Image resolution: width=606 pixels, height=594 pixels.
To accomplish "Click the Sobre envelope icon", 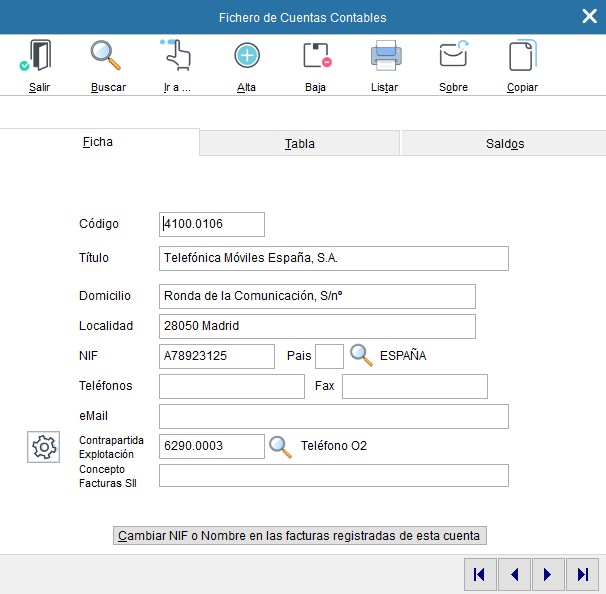I will click(x=453, y=57).
